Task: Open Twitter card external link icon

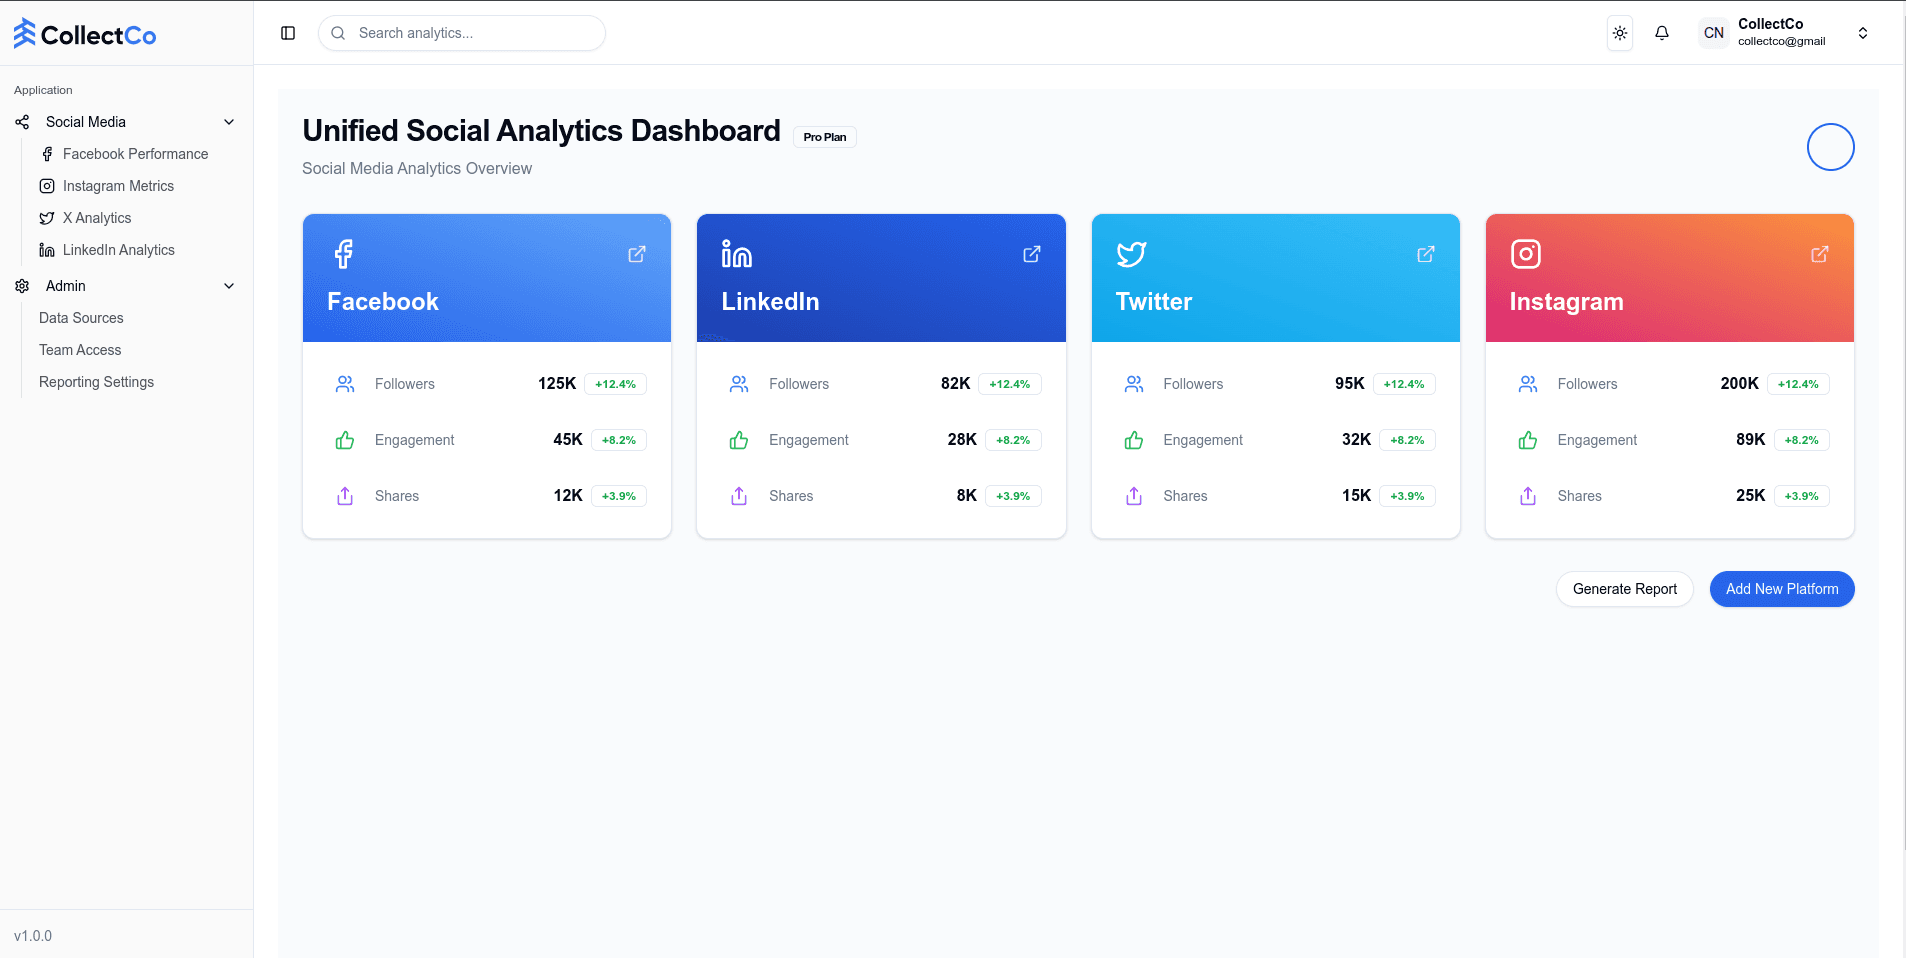Action: click(x=1425, y=254)
